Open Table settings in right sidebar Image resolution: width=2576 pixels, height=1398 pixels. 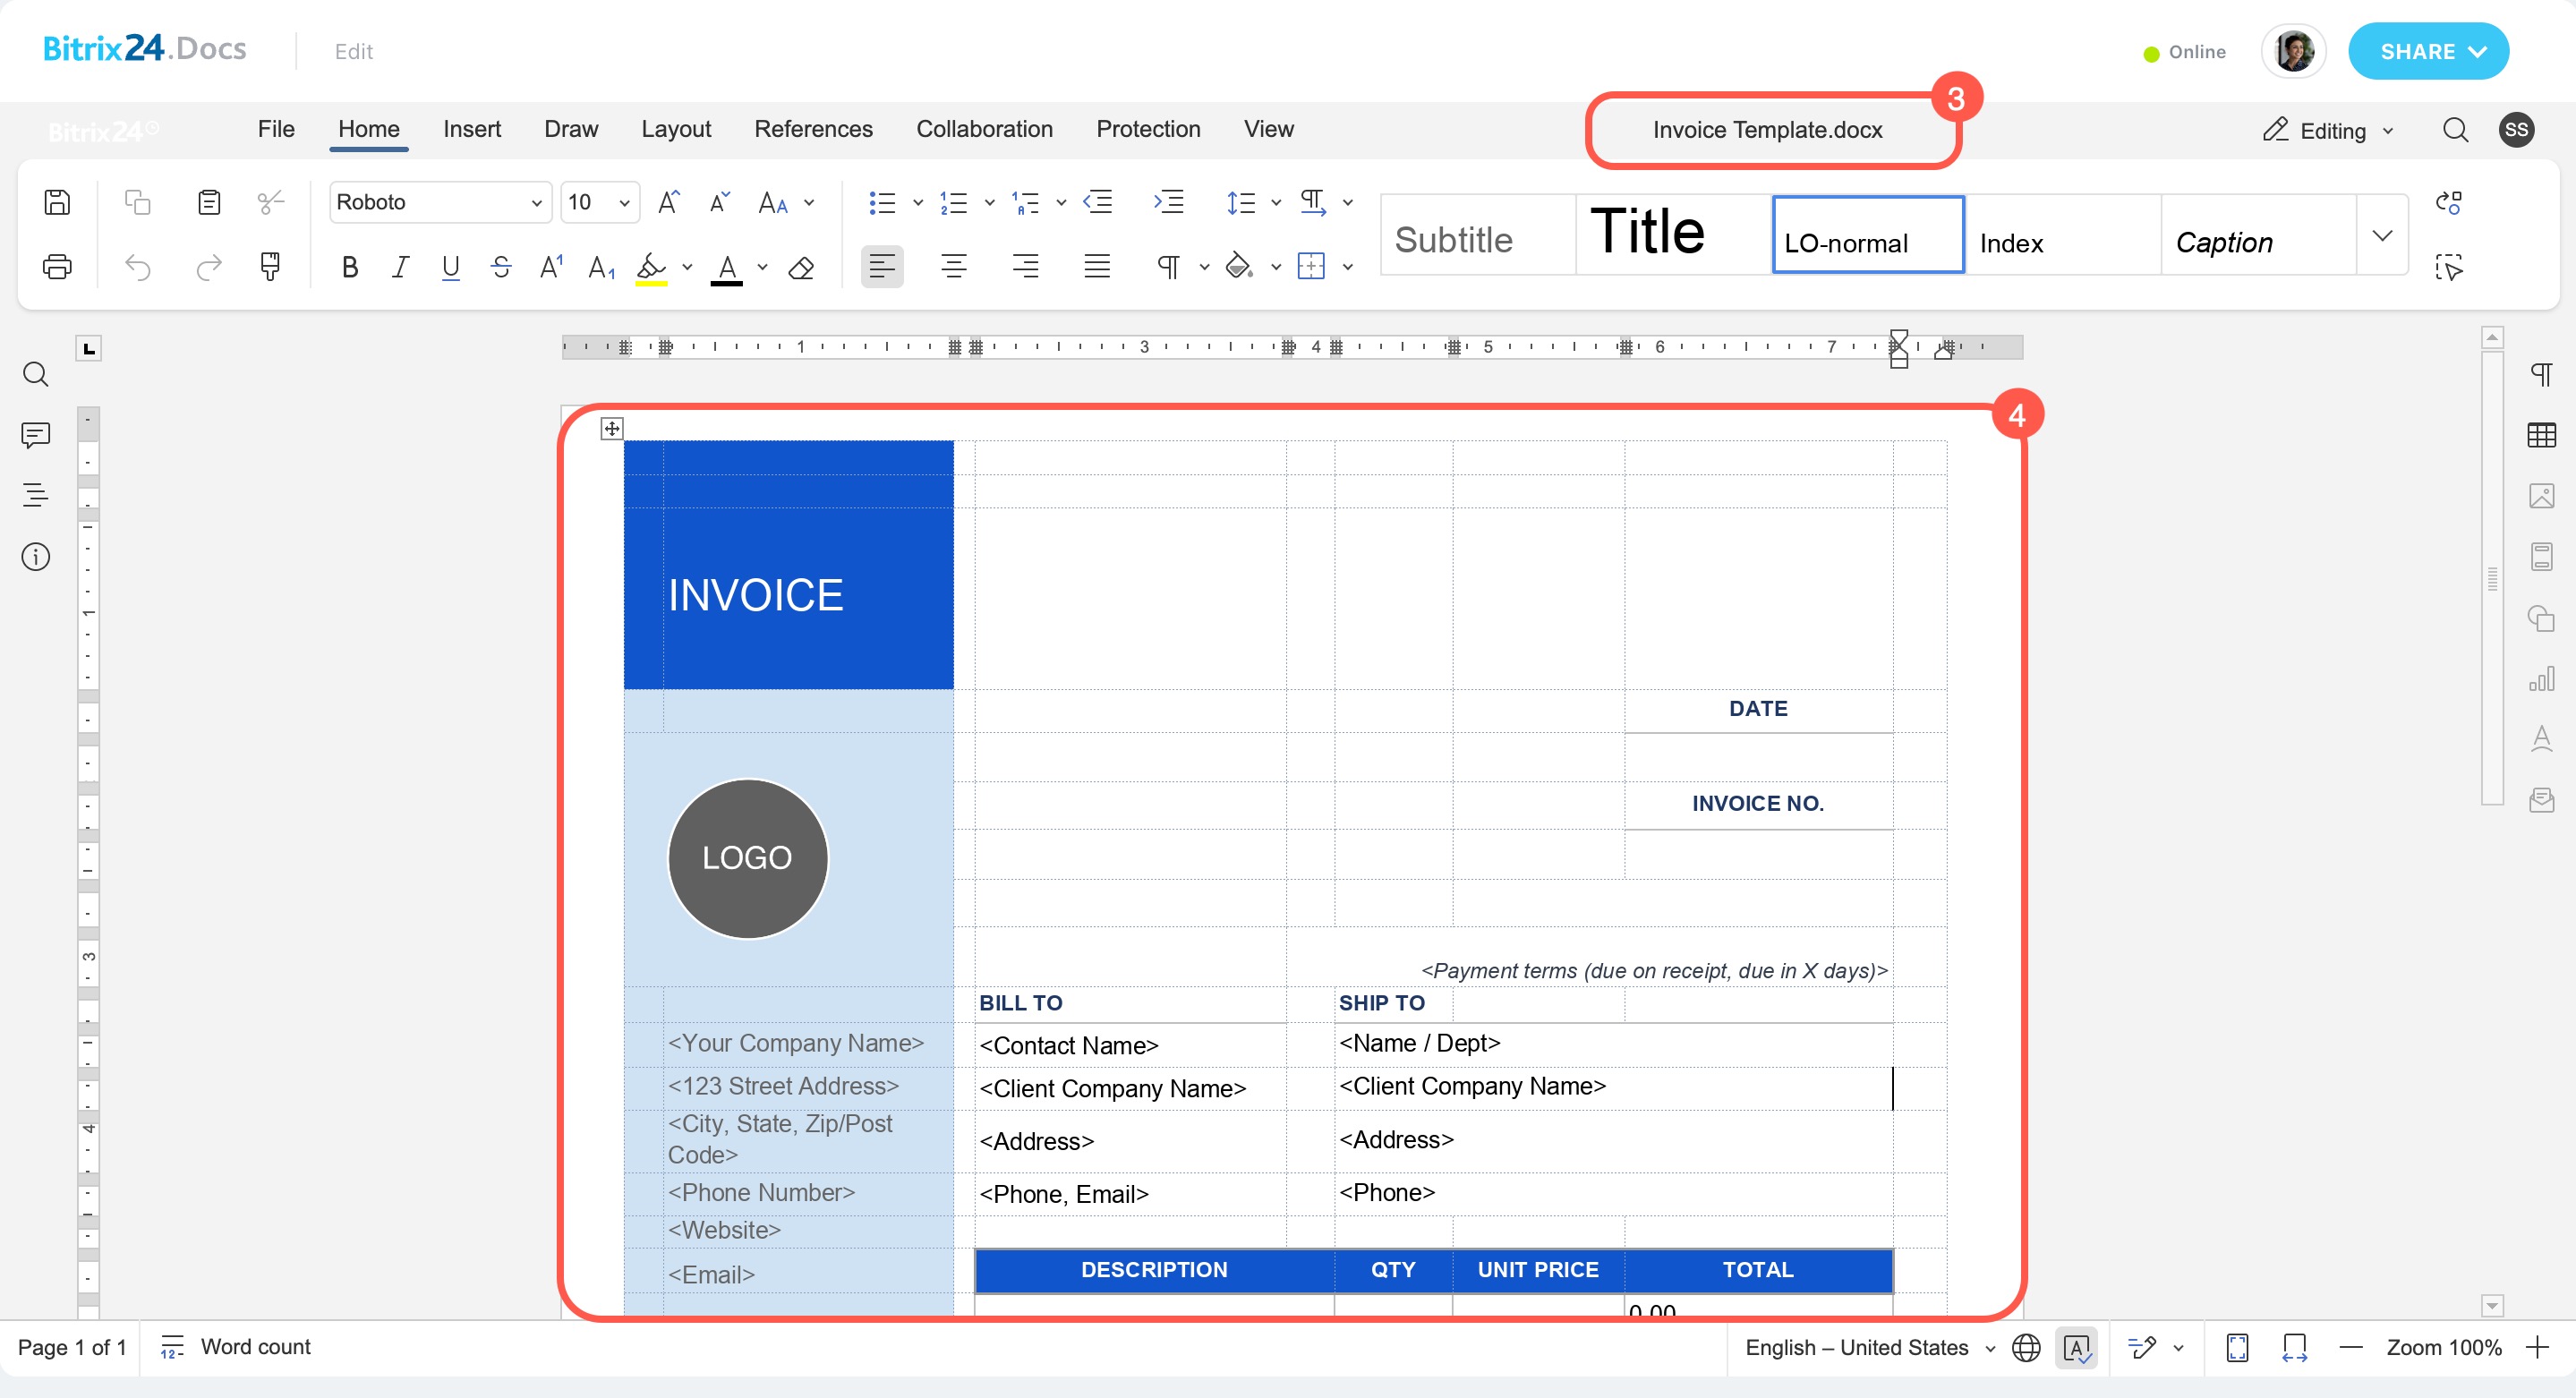[2541, 435]
